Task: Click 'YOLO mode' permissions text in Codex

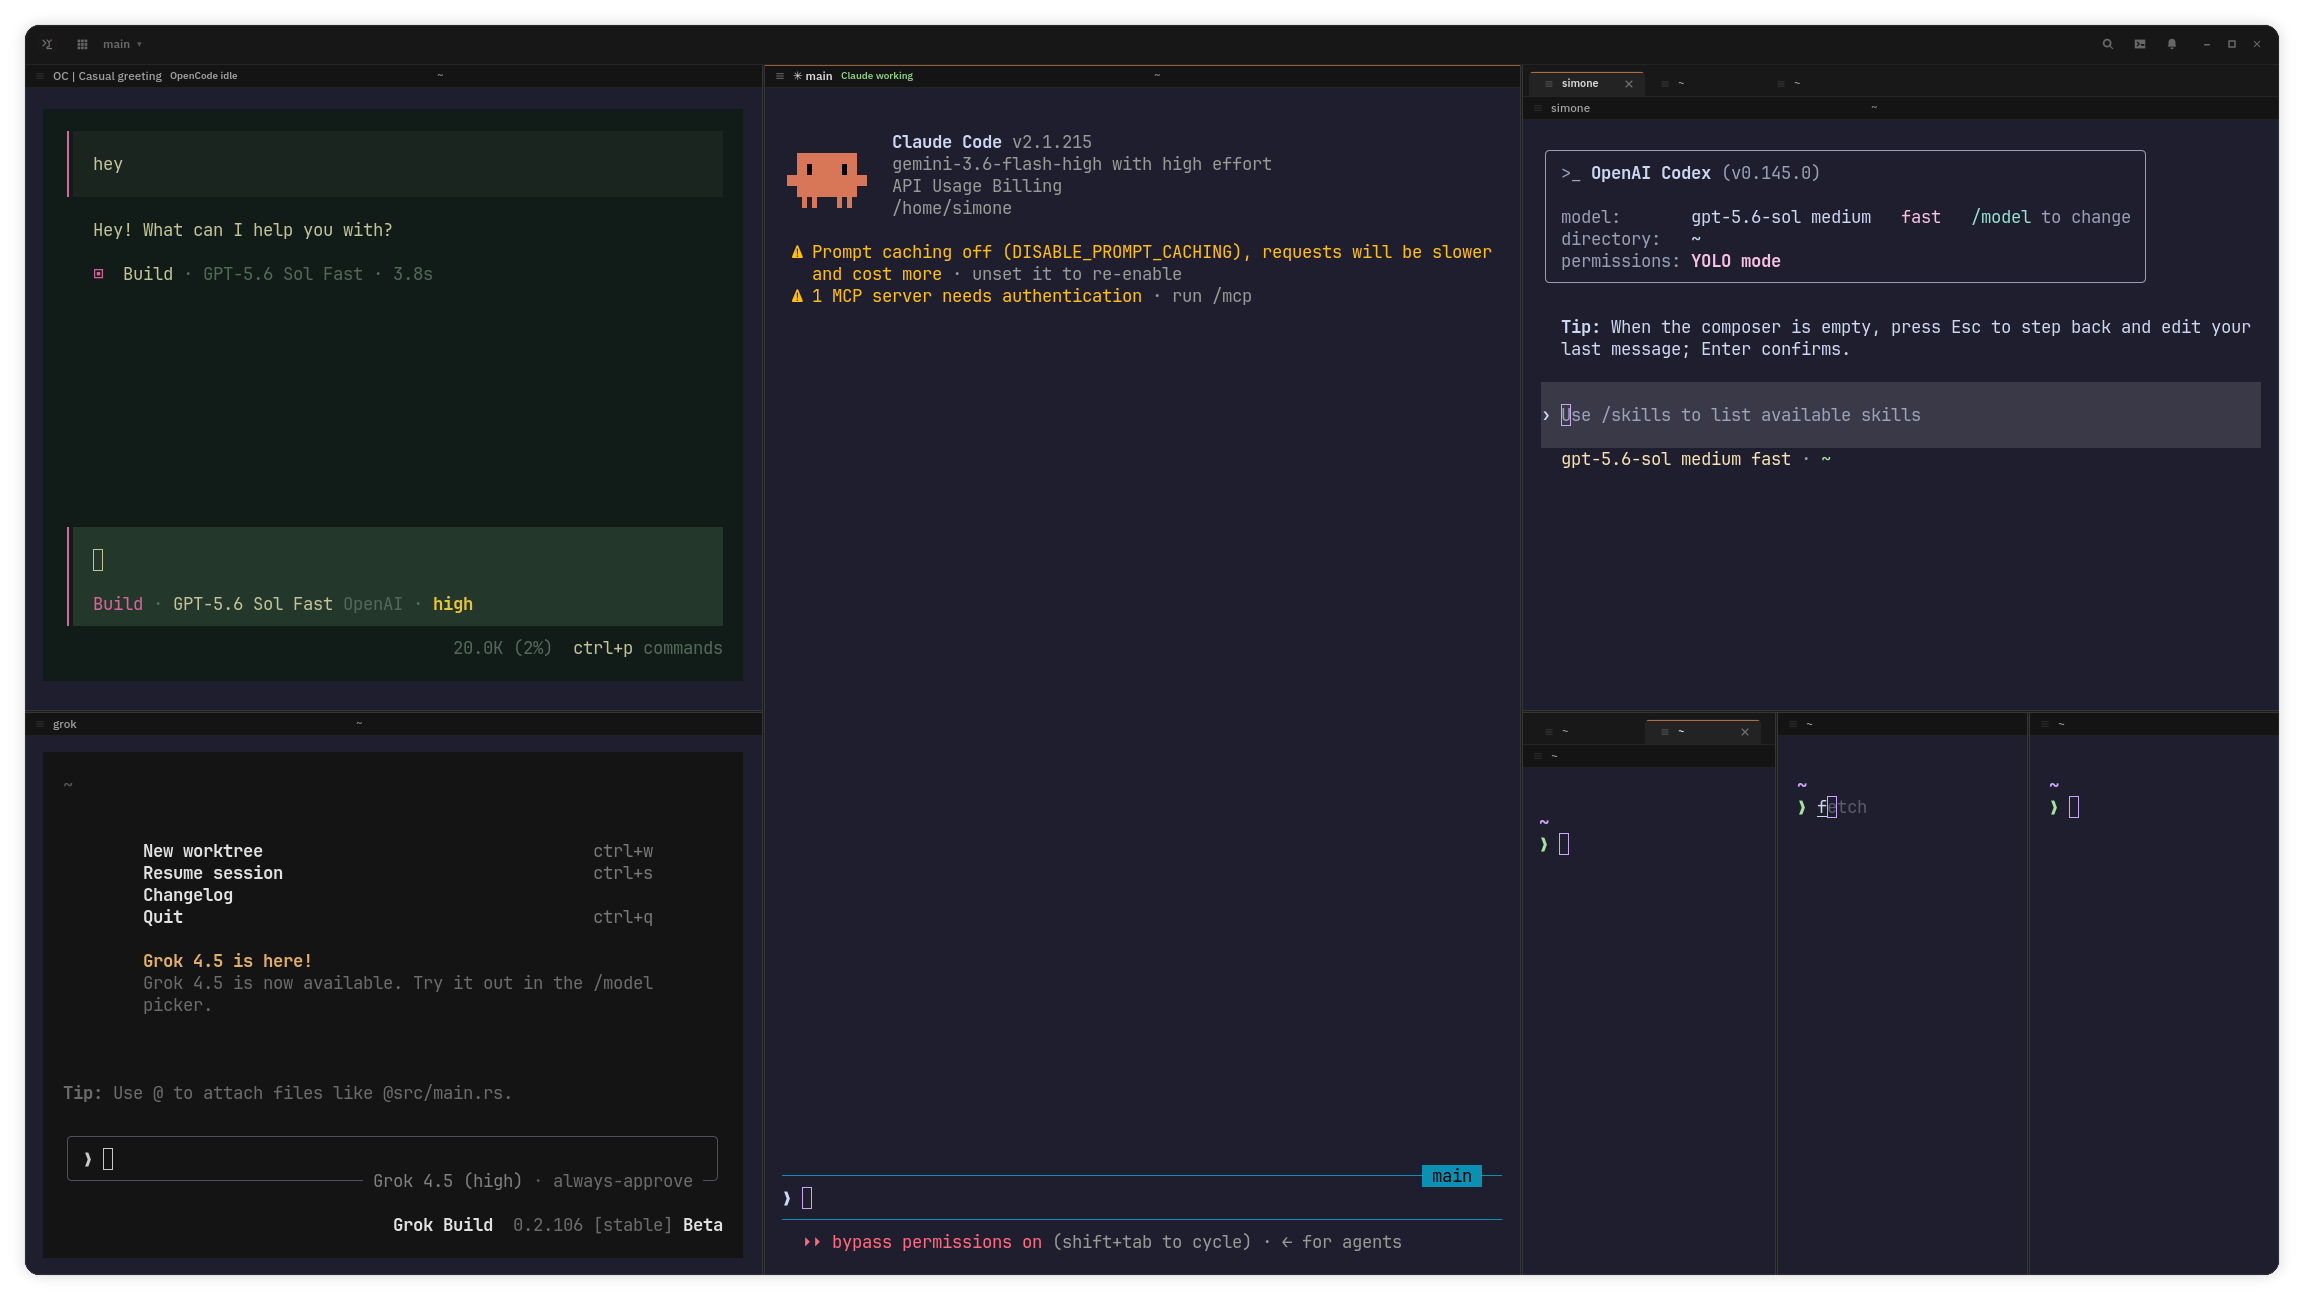Action: tap(1736, 261)
